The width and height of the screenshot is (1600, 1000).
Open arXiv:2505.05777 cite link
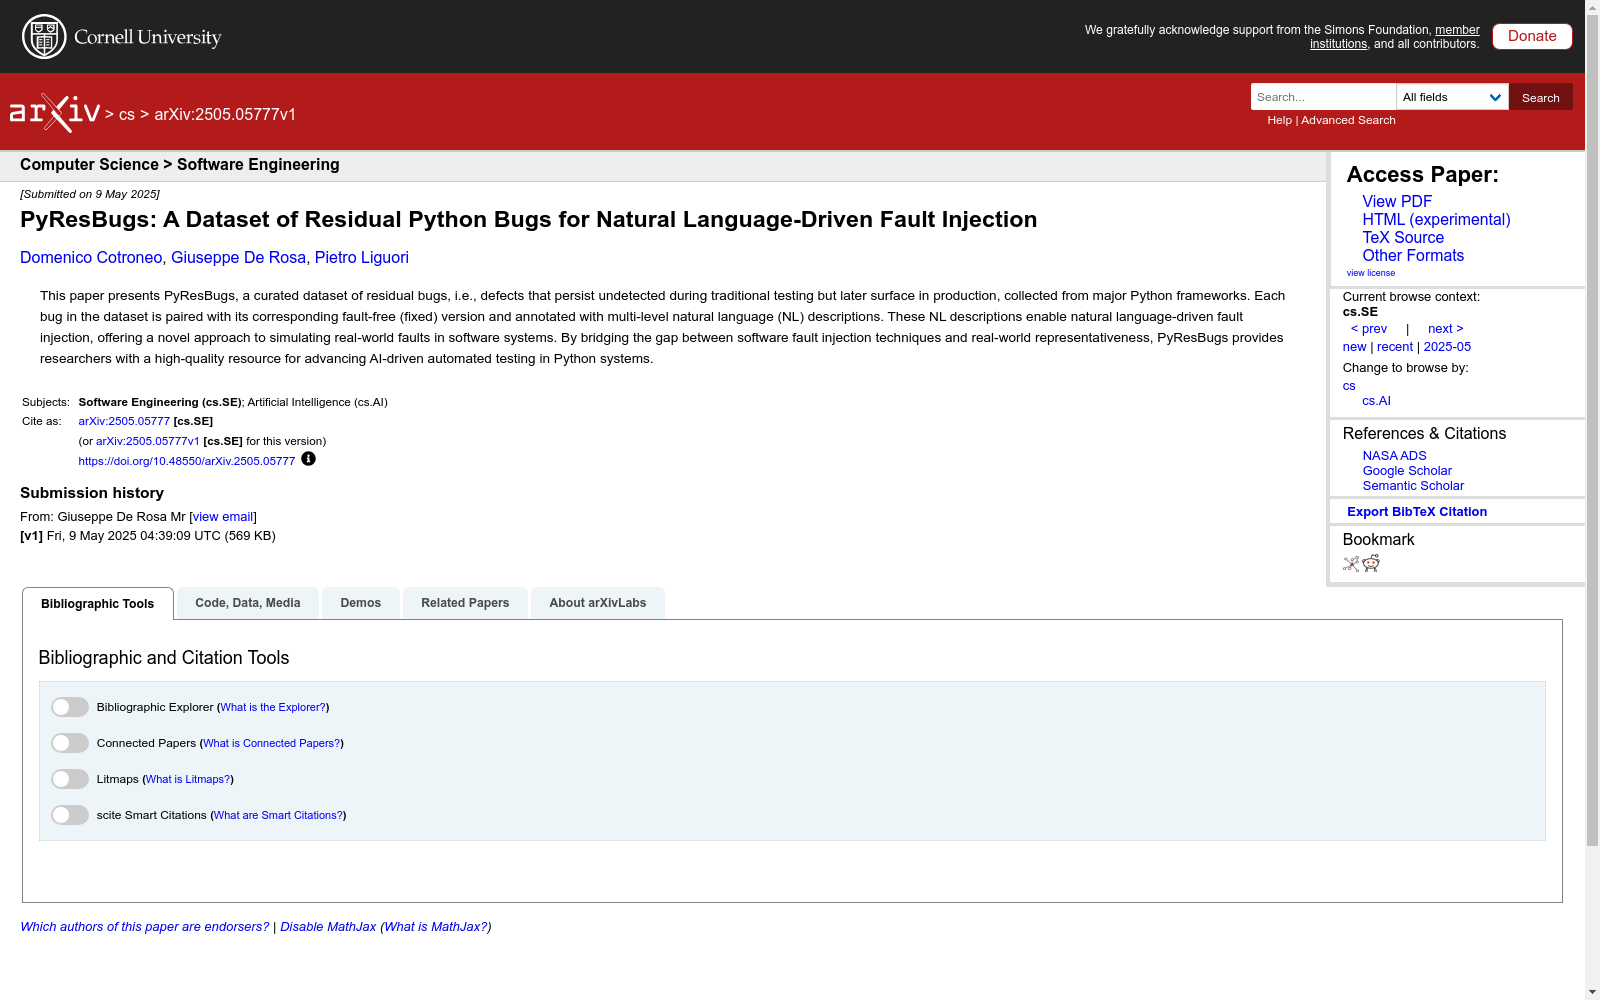click(124, 421)
